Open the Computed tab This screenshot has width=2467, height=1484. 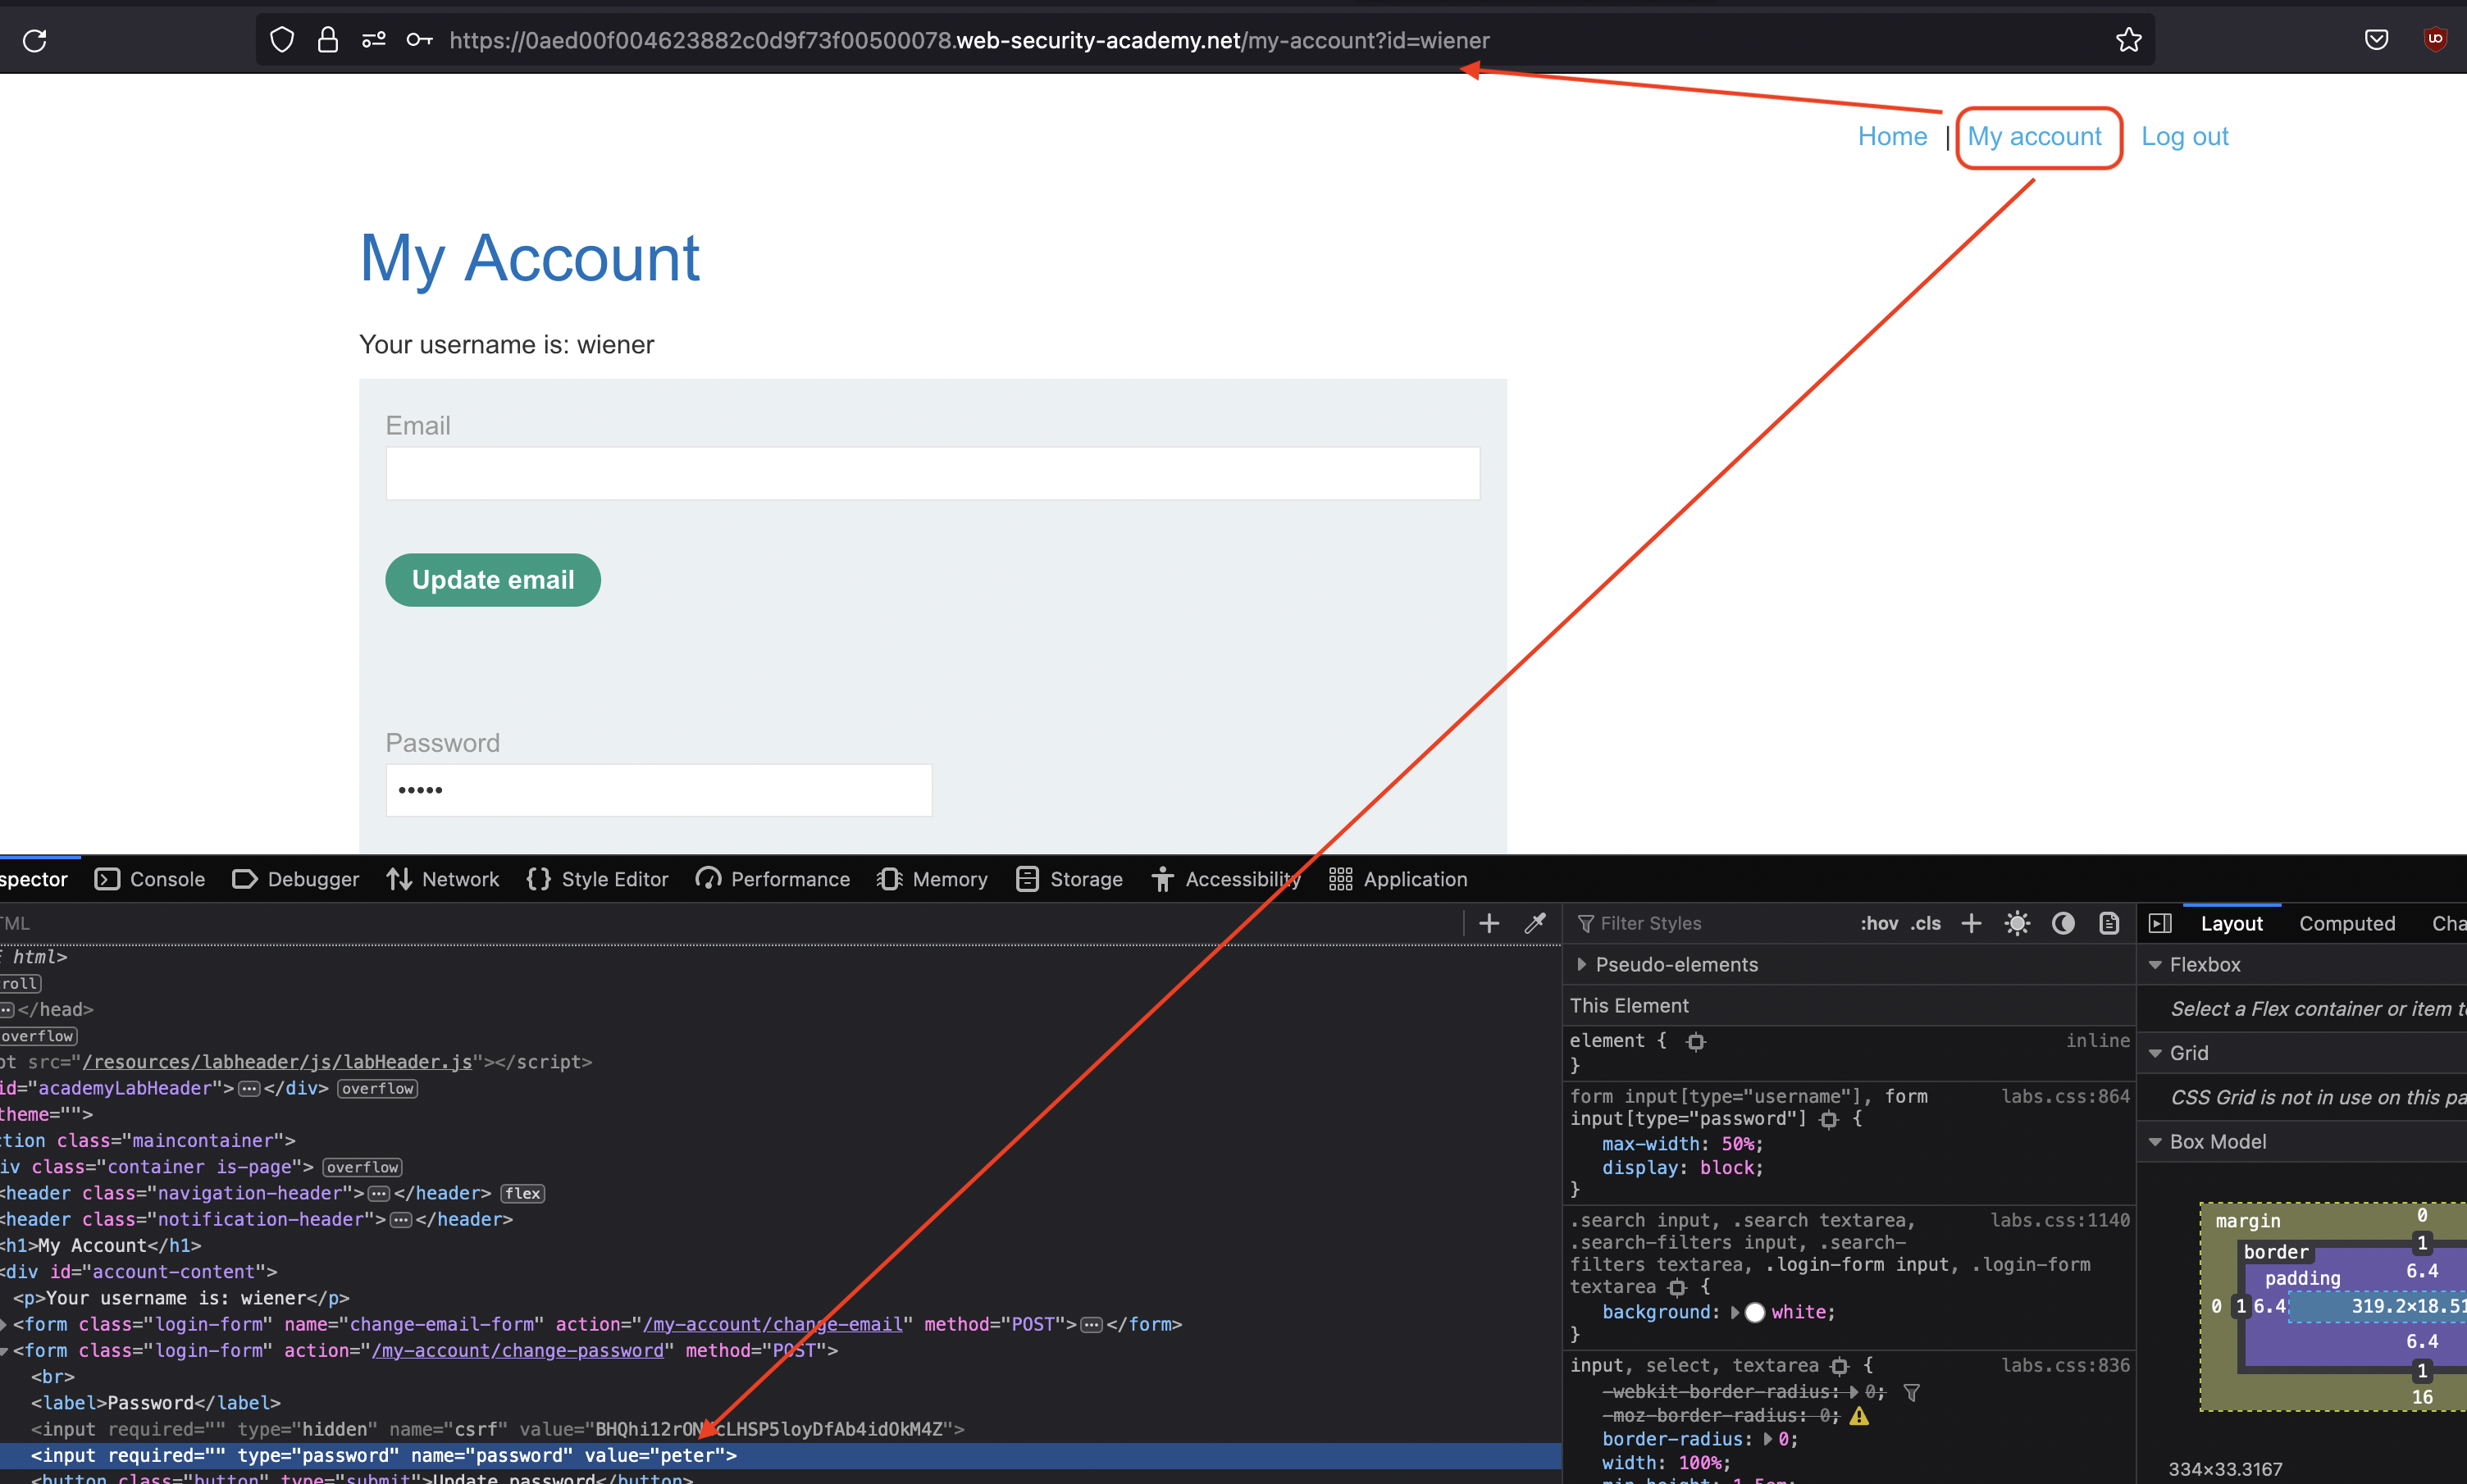(x=2346, y=923)
